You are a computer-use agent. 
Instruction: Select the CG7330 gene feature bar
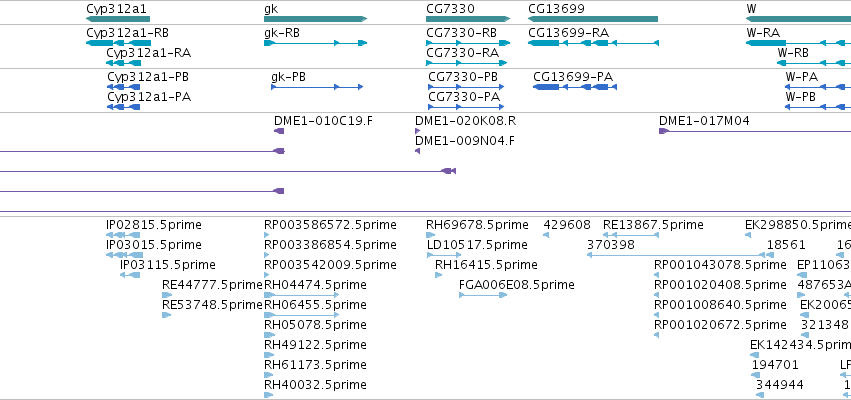468,19
